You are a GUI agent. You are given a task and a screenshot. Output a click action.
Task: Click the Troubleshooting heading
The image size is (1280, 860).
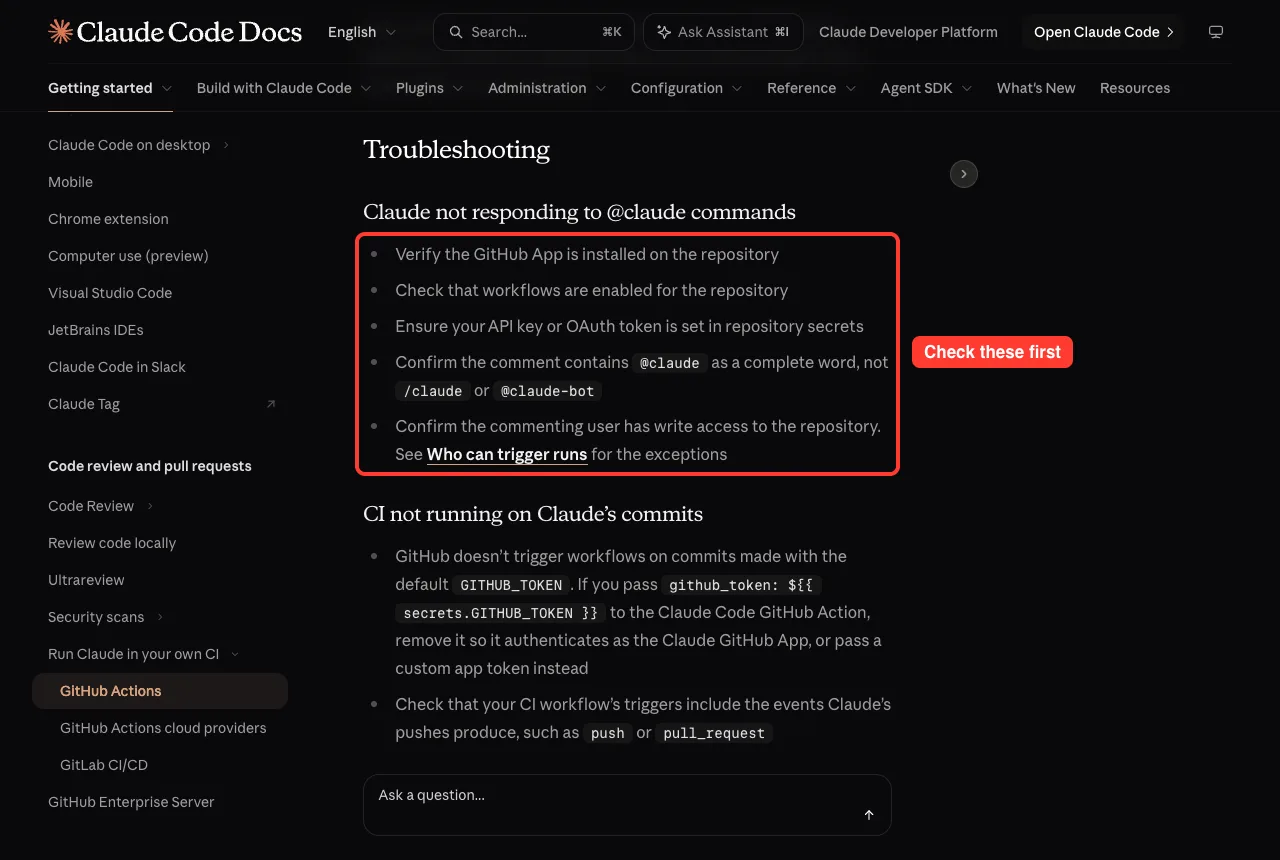pos(456,150)
